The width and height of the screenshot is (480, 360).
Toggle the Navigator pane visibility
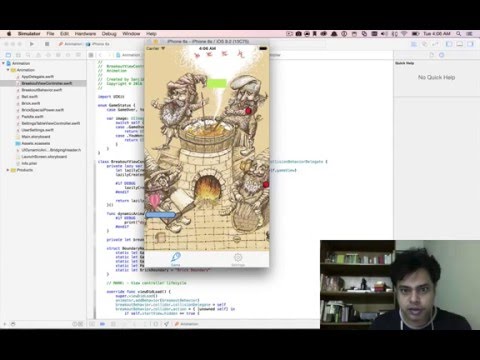449,44
